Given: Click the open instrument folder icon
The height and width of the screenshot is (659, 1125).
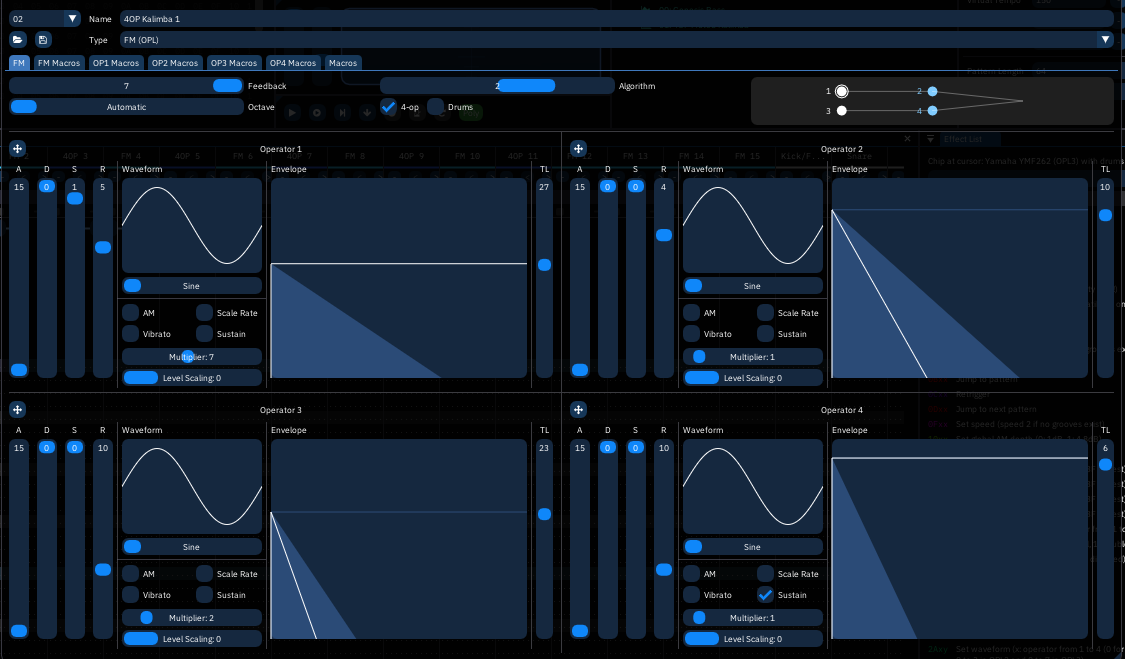Looking at the screenshot, I should 18,40.
